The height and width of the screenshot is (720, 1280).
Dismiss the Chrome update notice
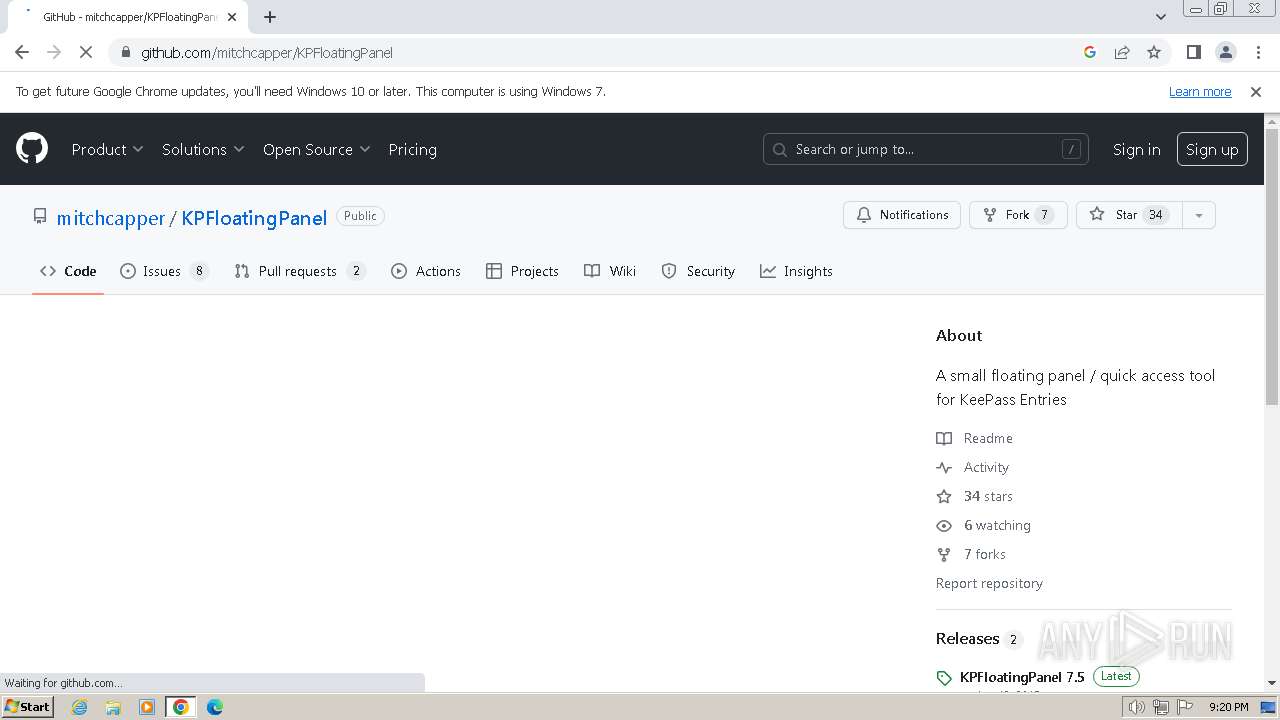(1256, 91)
